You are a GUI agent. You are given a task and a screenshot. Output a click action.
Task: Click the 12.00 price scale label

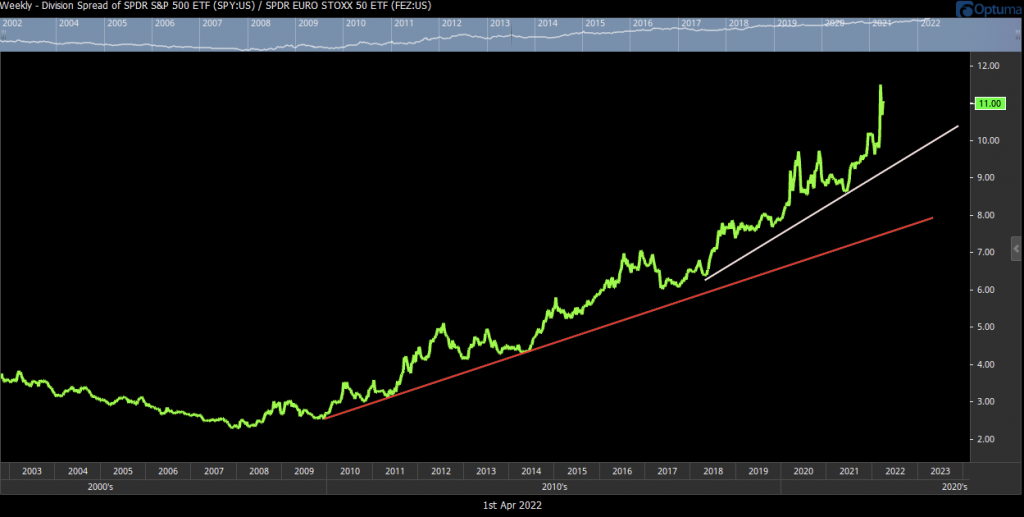(989, 66)
